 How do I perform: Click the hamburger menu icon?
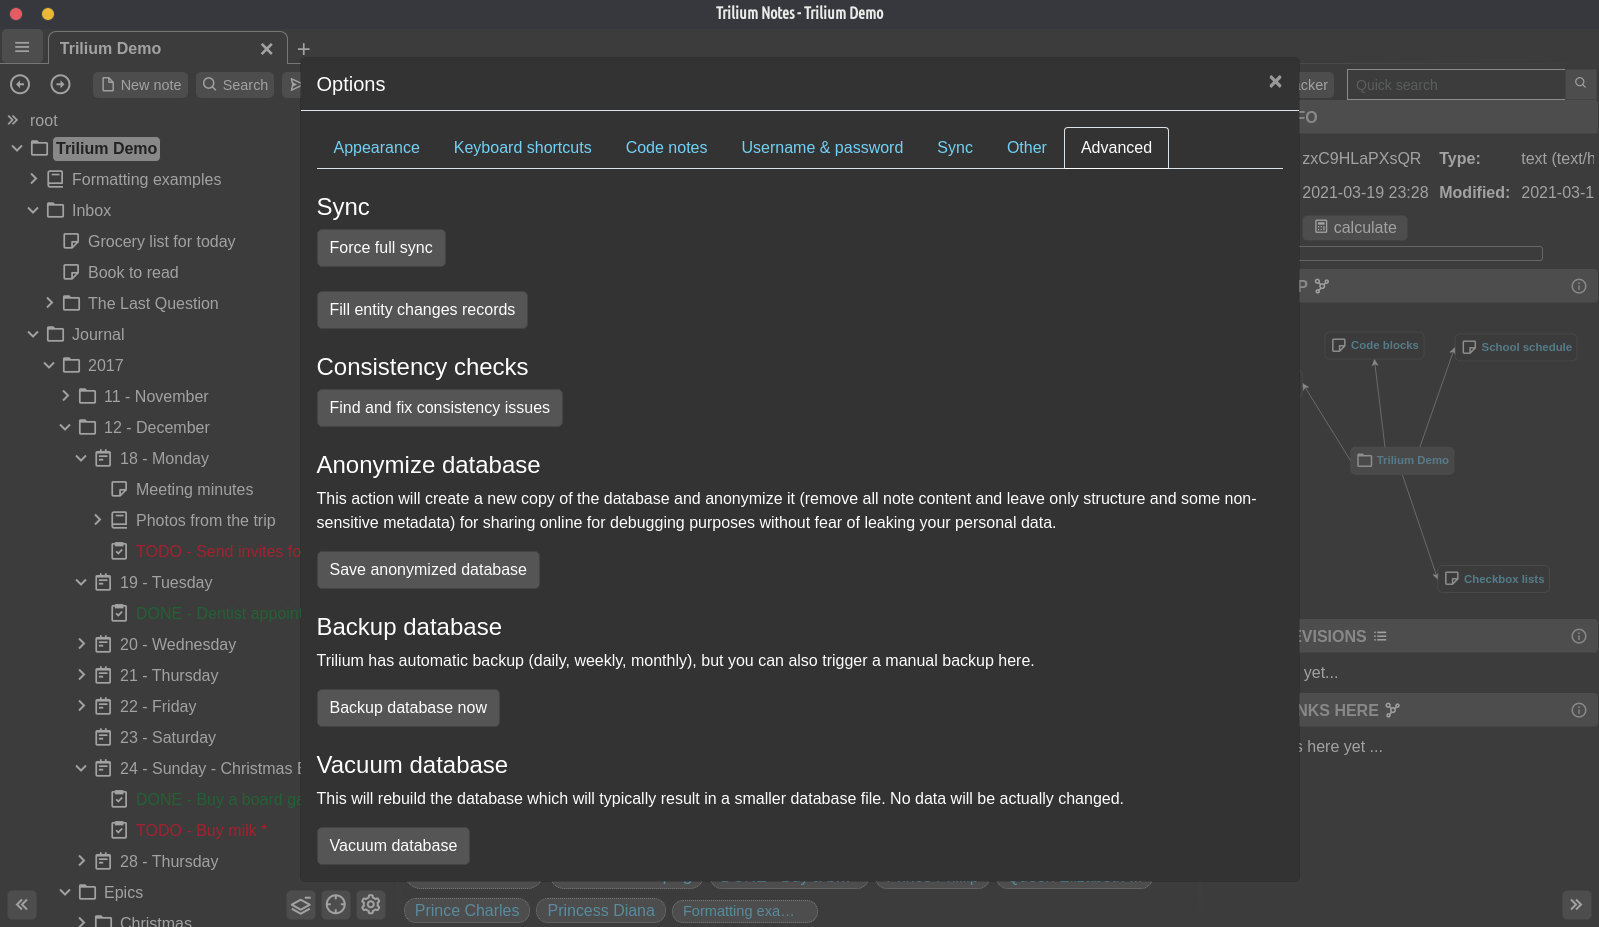coord(22,47)
